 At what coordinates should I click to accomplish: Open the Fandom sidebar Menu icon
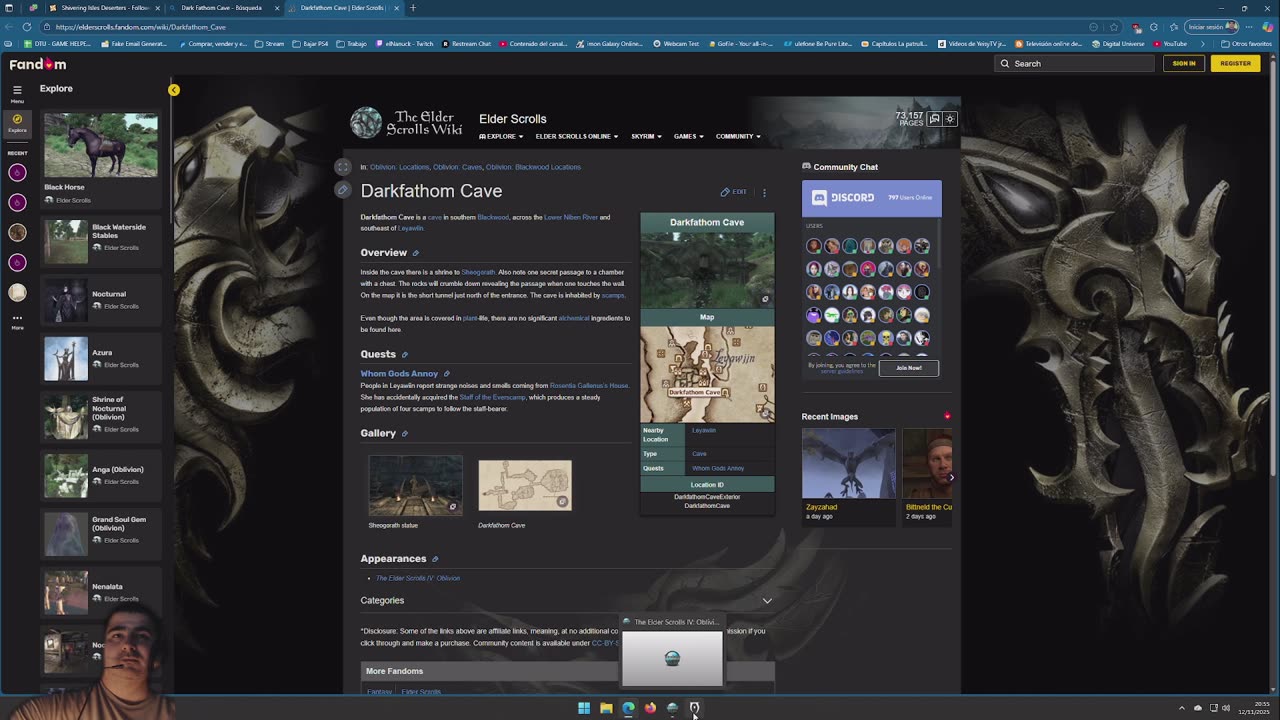point(17,94)
